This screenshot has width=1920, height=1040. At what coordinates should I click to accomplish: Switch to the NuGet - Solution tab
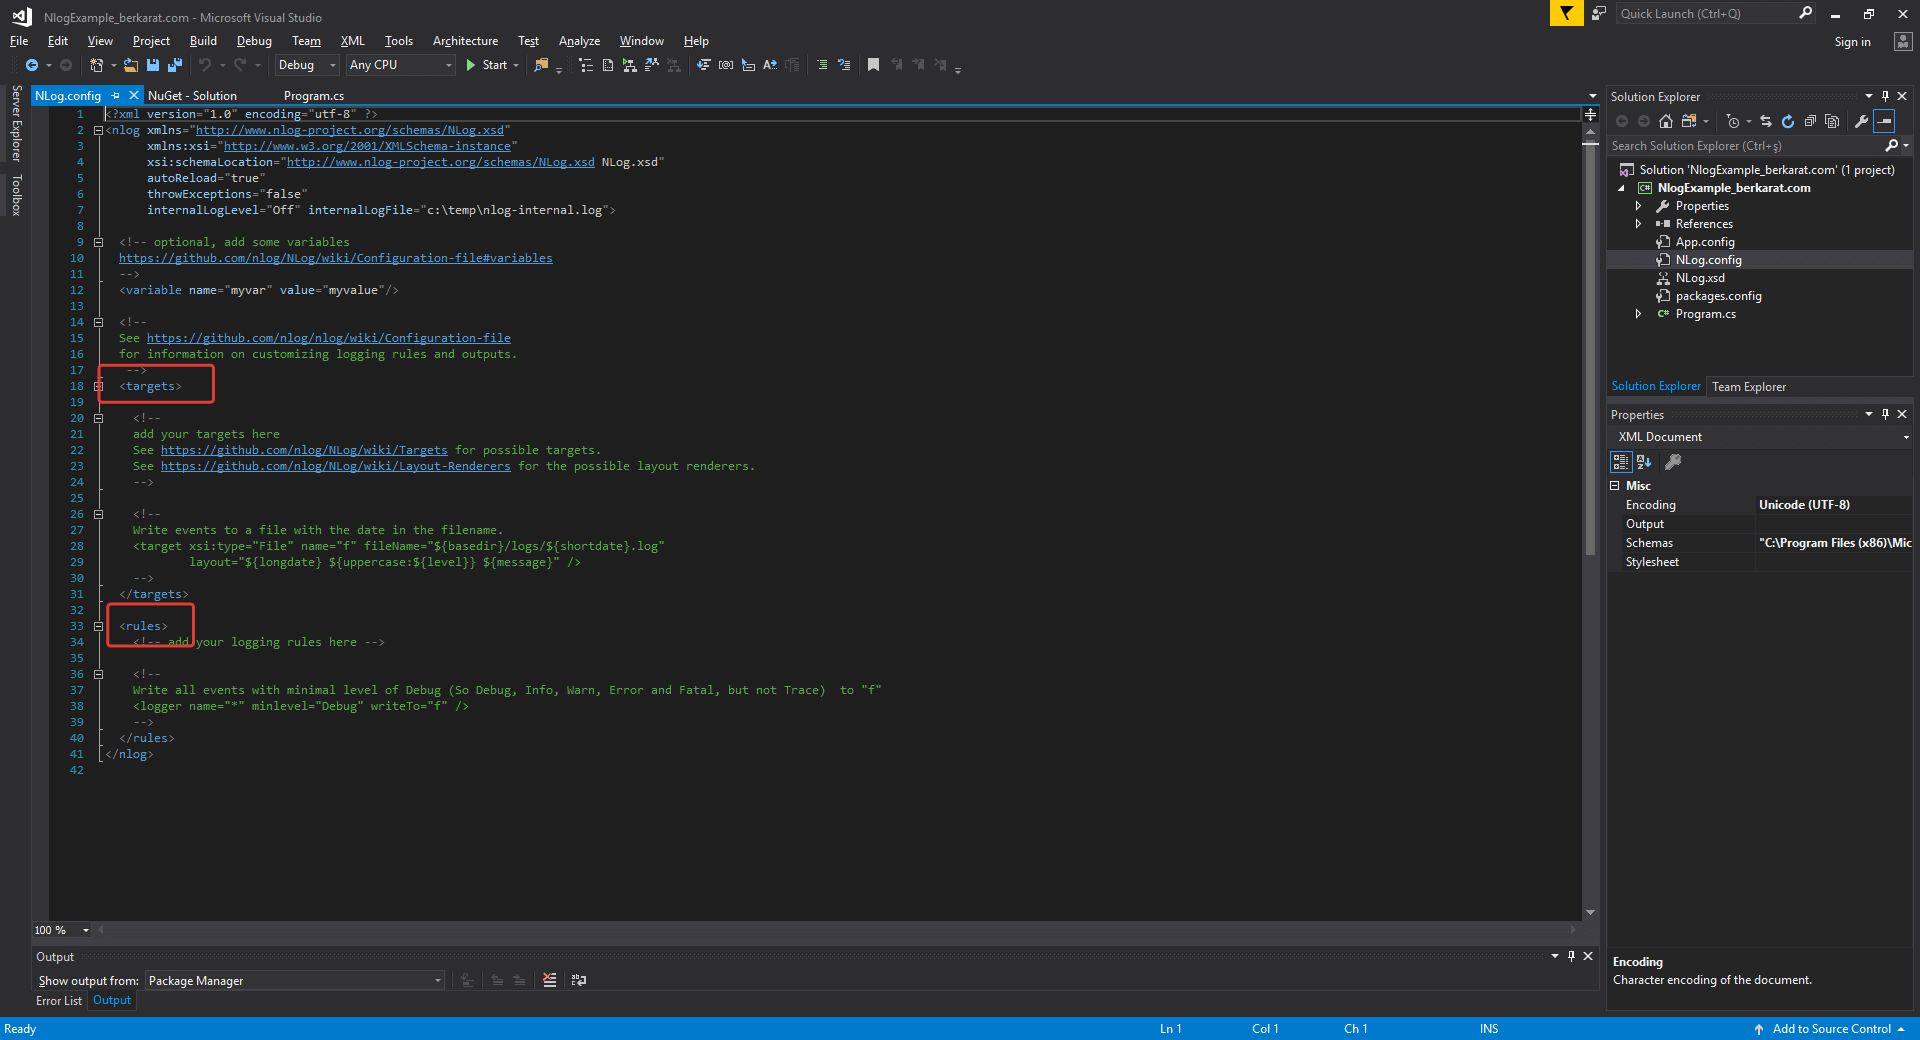[x=192, y=96]
